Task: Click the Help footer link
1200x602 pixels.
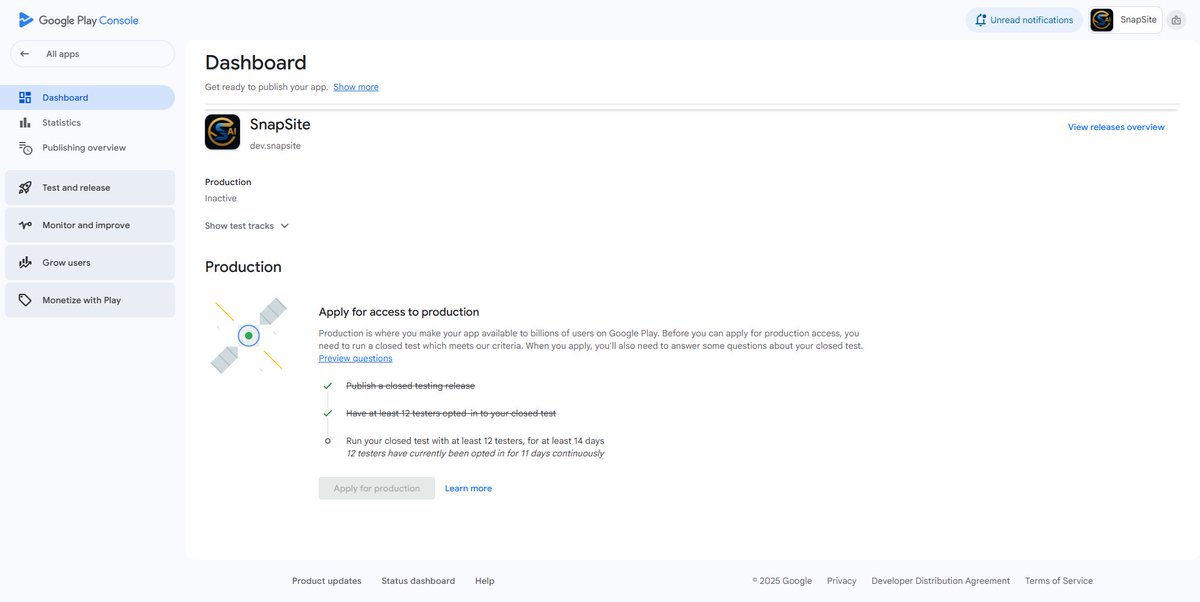Action: click(485, 581)
